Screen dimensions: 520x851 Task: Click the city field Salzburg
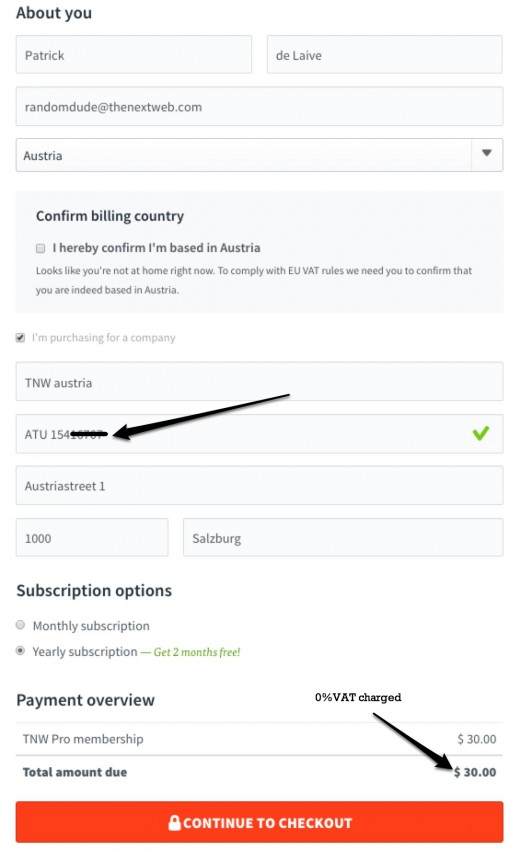(343, 537)
